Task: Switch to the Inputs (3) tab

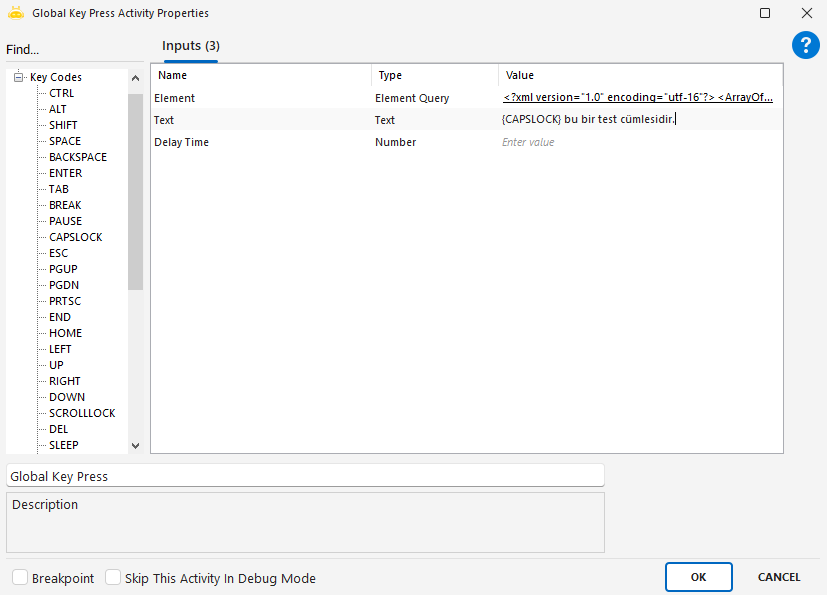Action: 190,46
